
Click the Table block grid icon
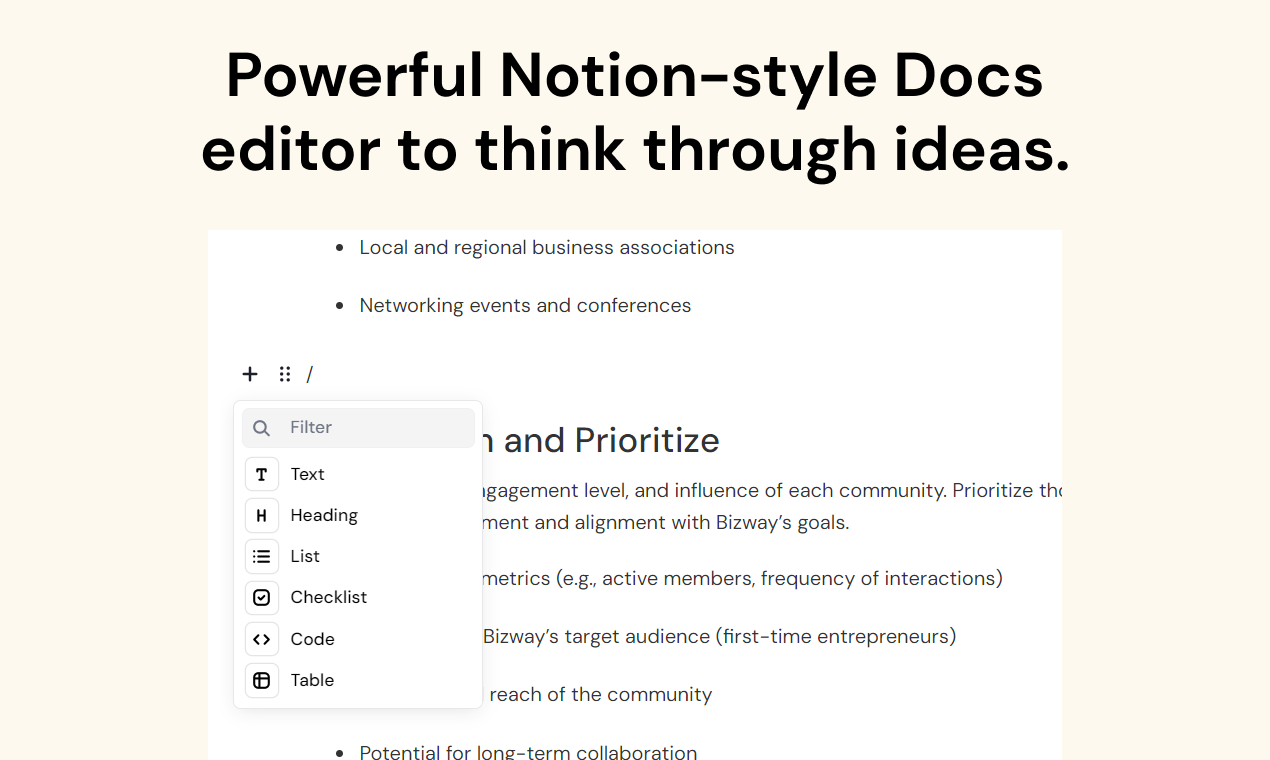(x=262, y=680)
